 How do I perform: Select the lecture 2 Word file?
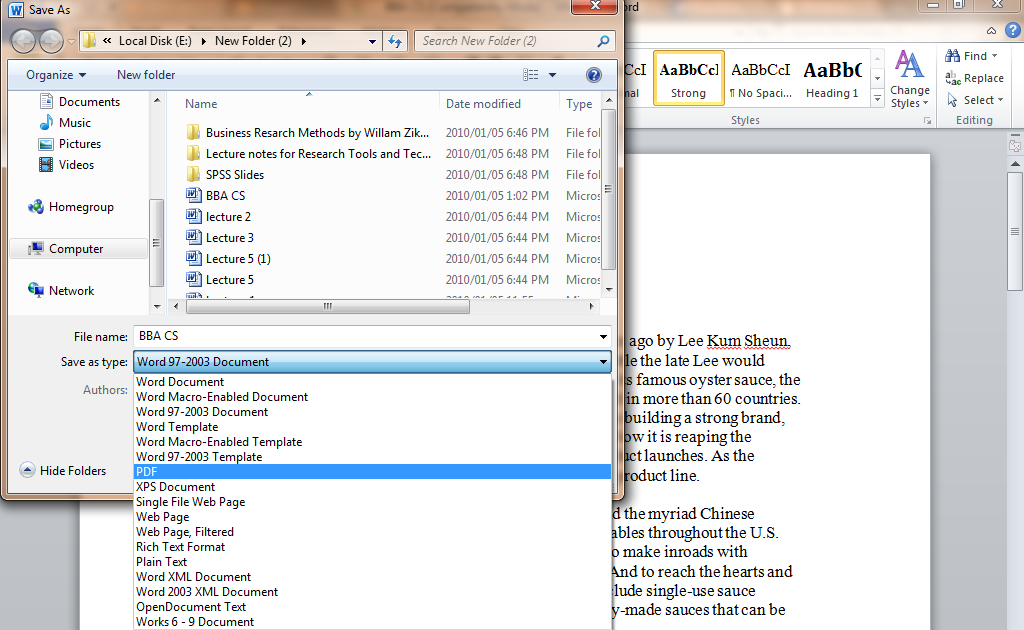[x=218, y=216]
